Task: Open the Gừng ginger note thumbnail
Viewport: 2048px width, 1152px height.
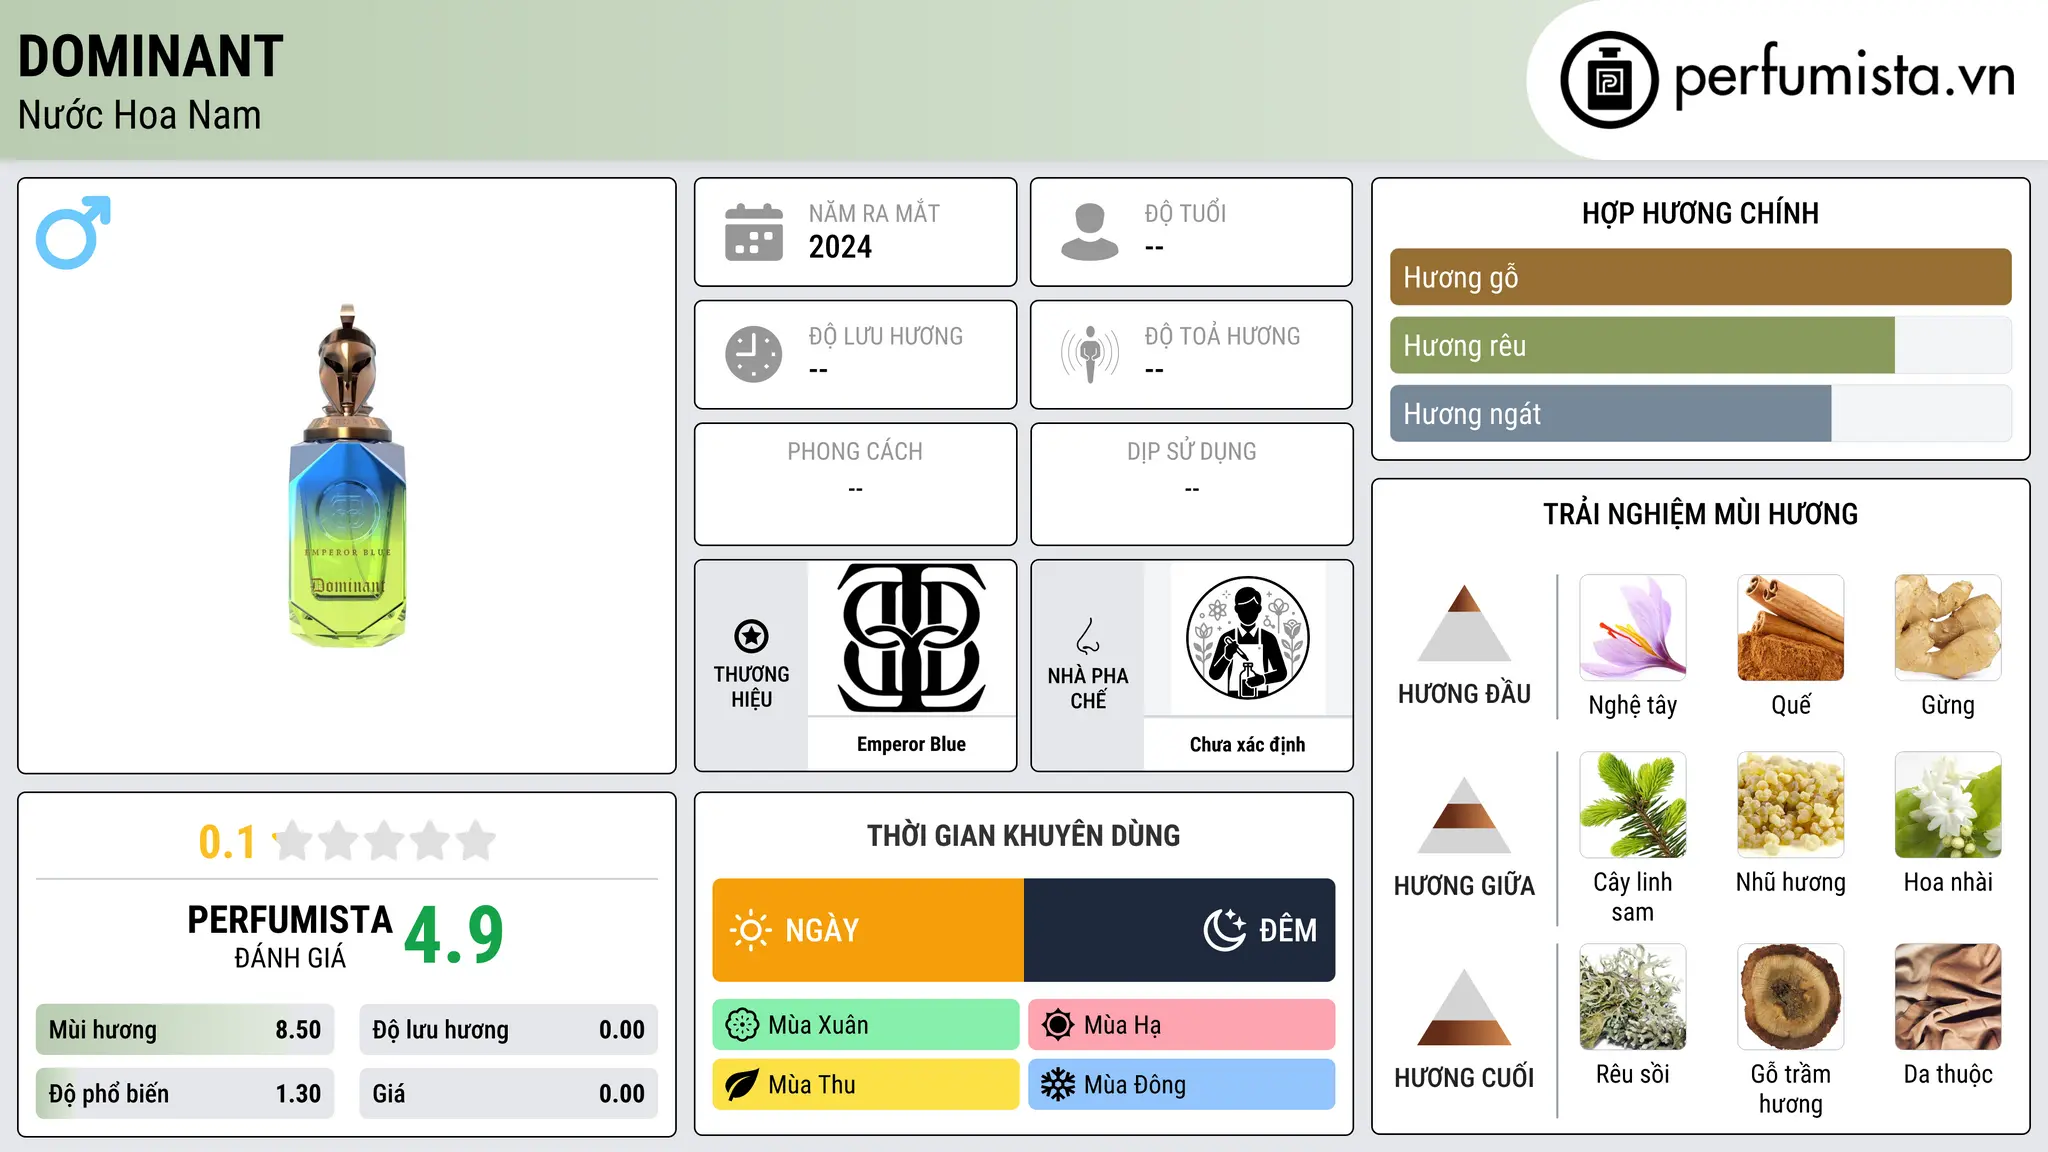Action: pos(1948,628)
